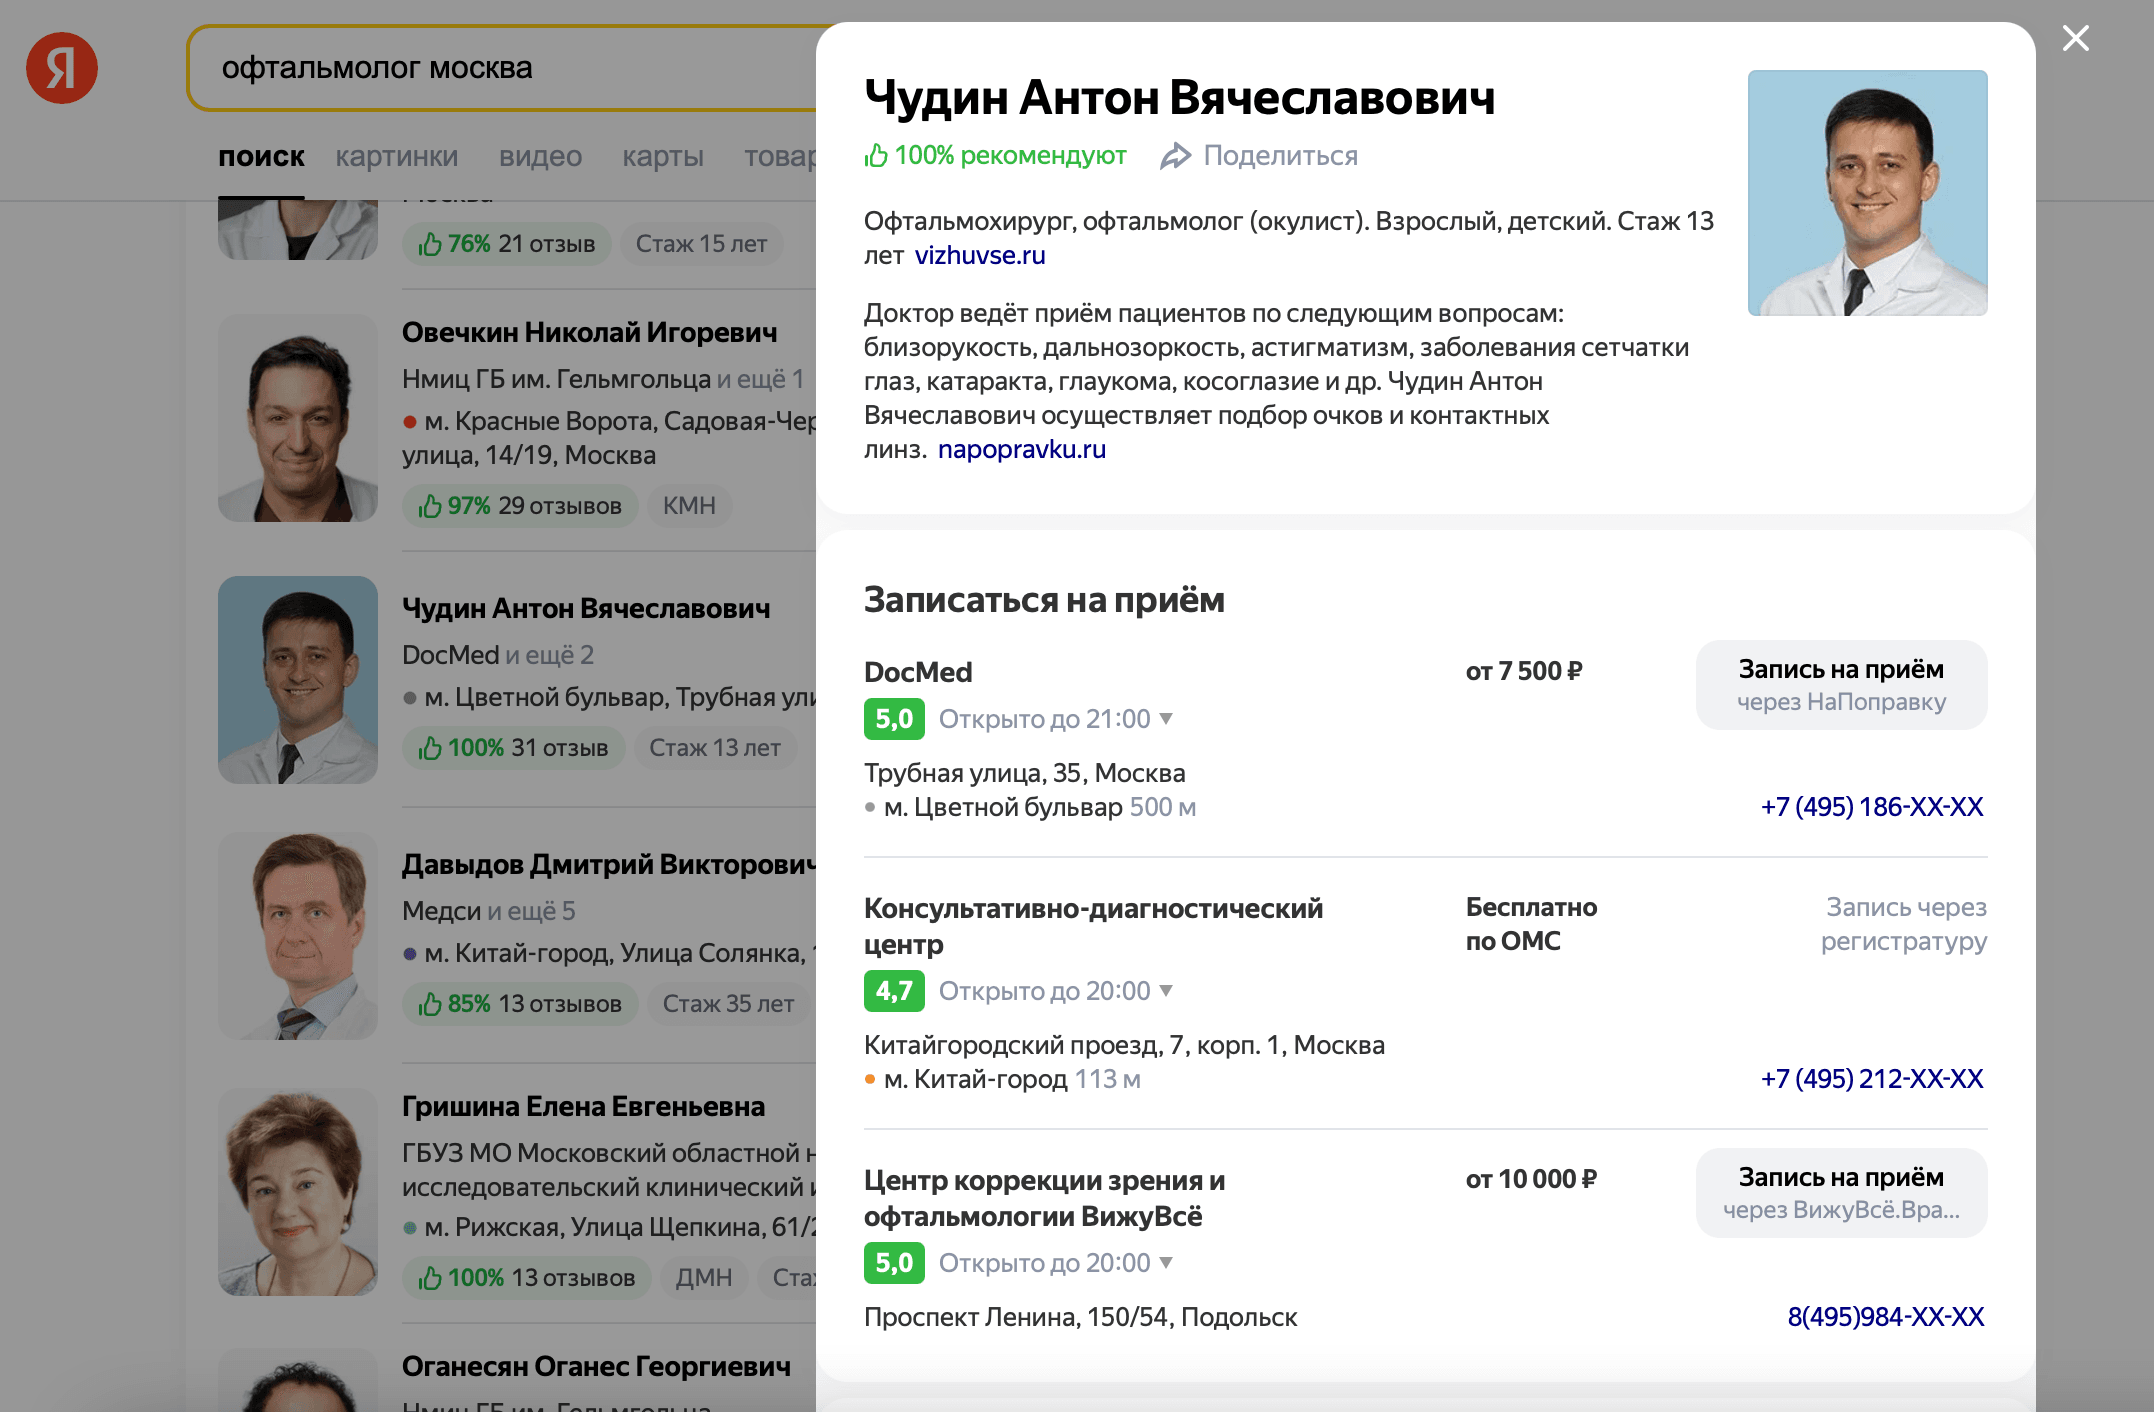
Task: Click the Стаж 13 лет badge
Action: tap(714, 748)
